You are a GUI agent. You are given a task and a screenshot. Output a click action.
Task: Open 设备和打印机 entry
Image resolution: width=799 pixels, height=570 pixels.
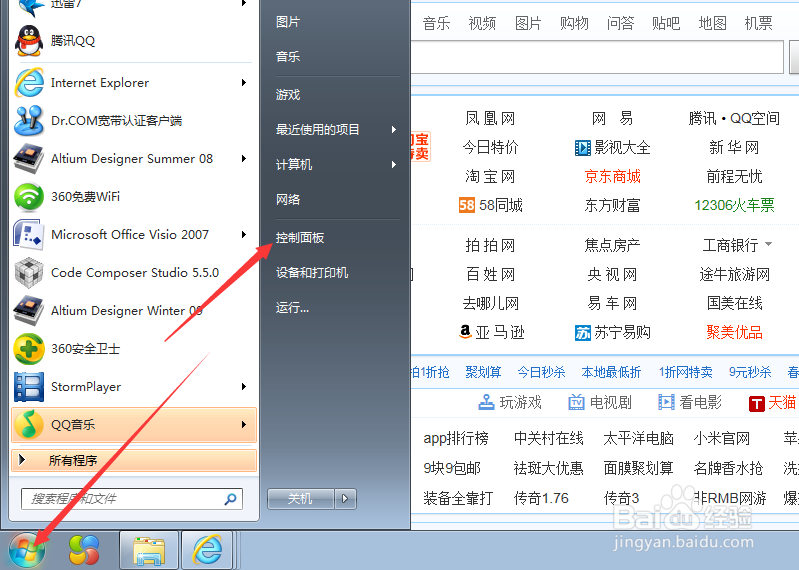(x=312, y=273)
